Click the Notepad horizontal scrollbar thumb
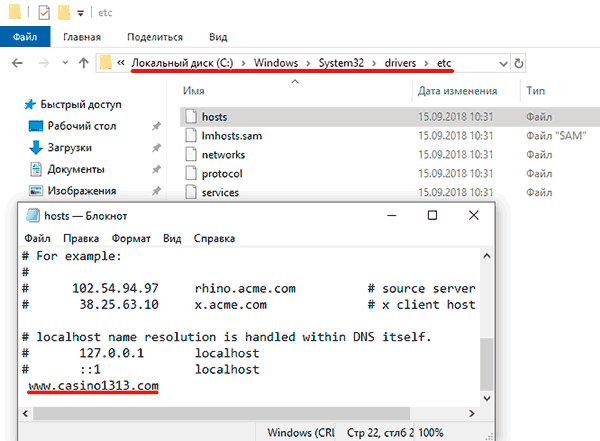The height and width of the screenshot is (441, 600). pos(221,413)
